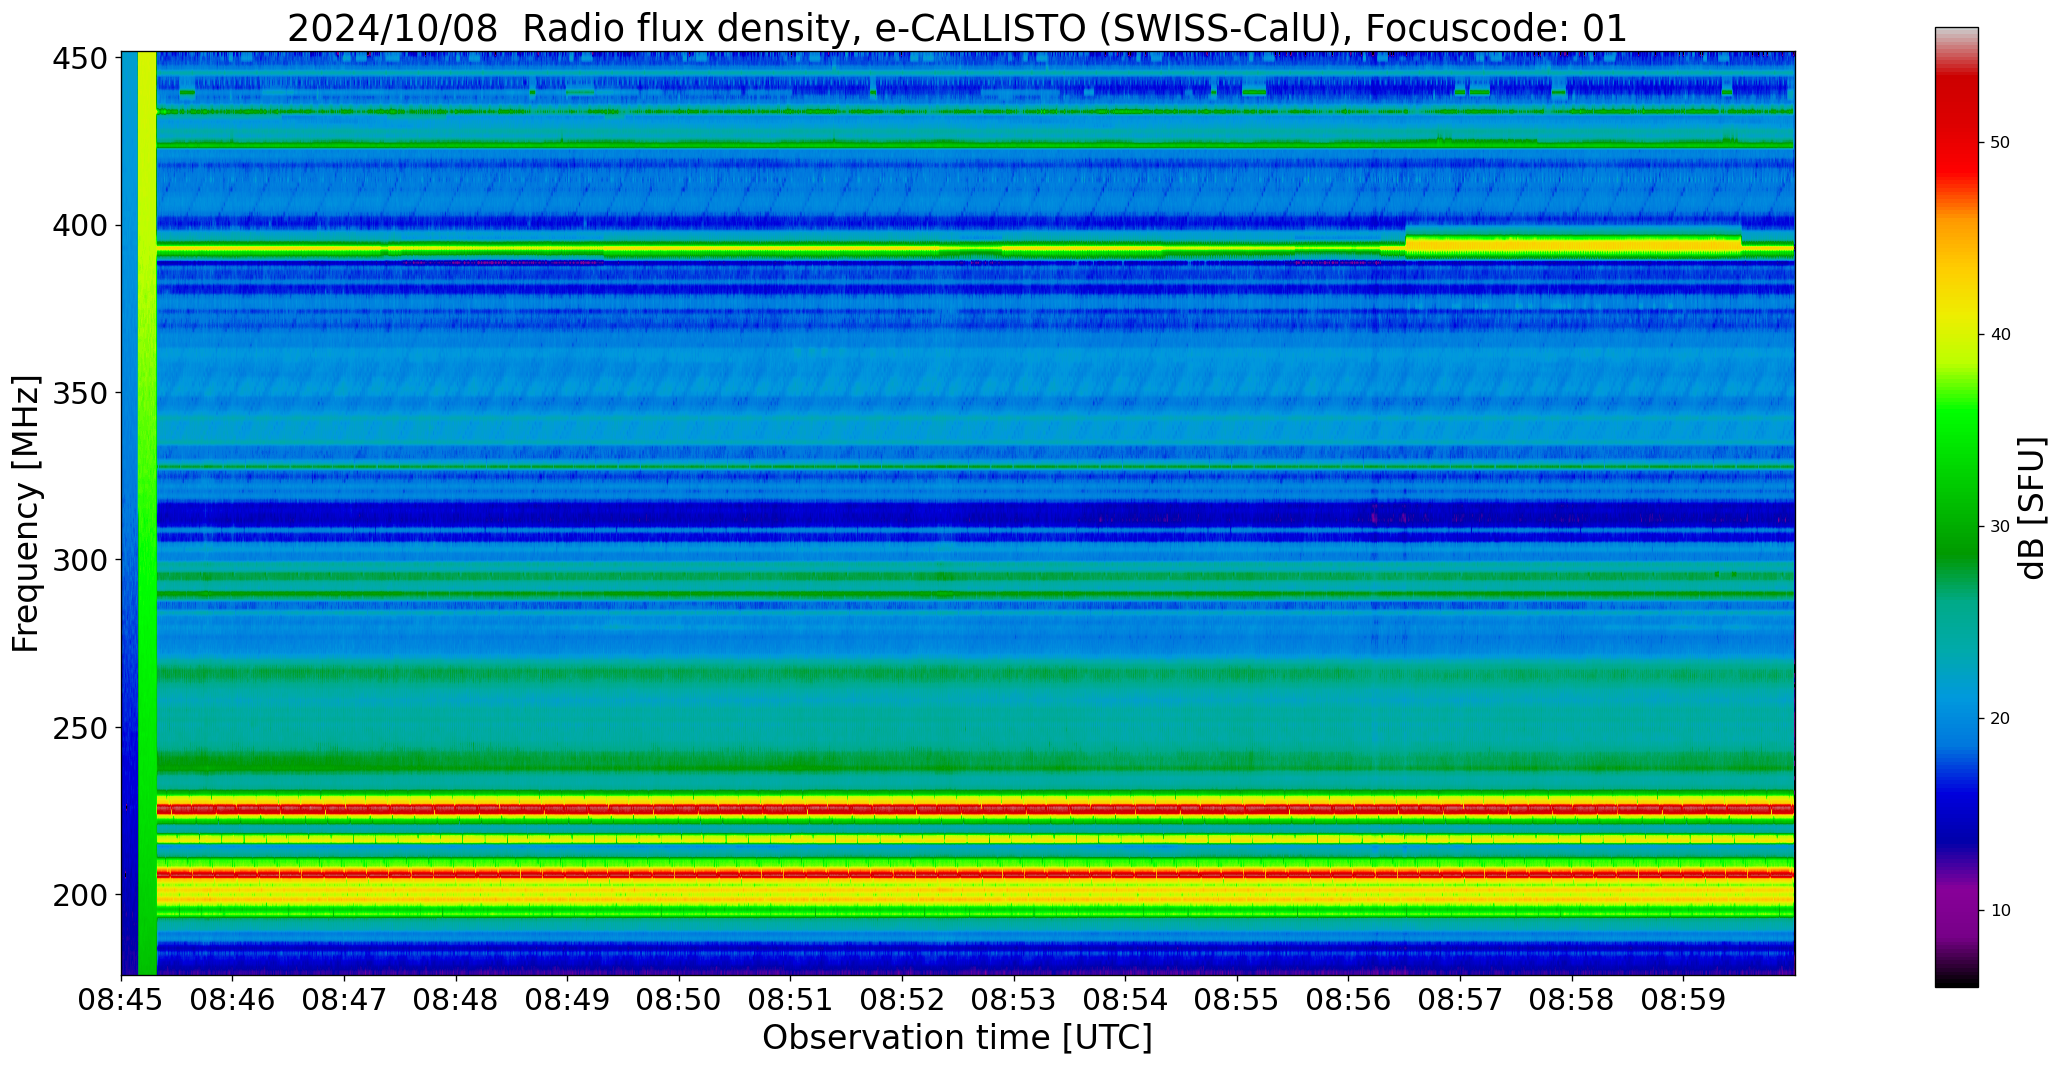
Task: Click the 08:58 time tick label
Action: tap(1572, 1000)
